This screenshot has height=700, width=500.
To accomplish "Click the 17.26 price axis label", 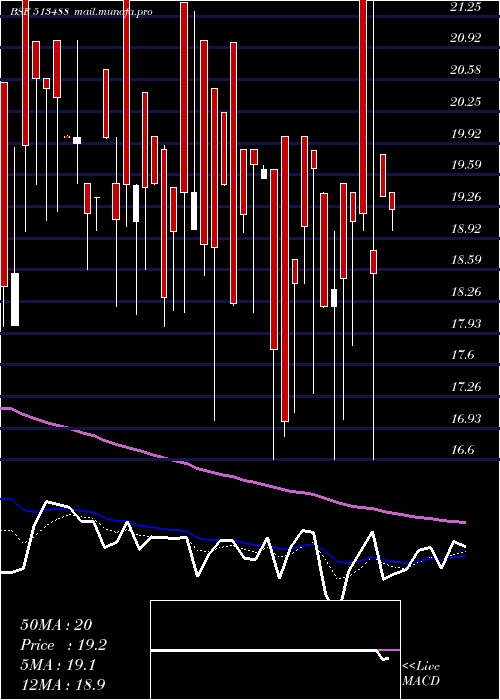I will (466, 387).
